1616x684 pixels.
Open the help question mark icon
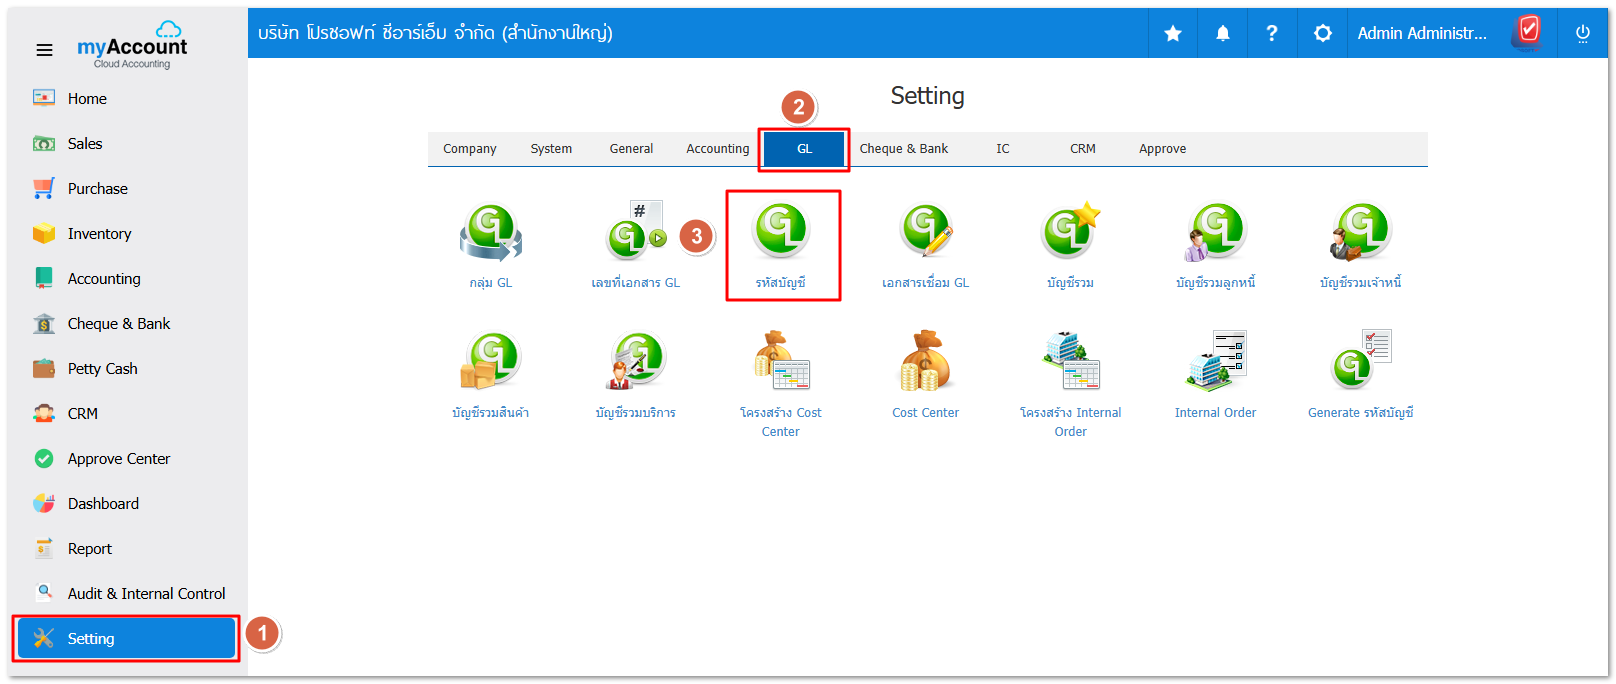pyautogui.click(x=1272, y=34)
